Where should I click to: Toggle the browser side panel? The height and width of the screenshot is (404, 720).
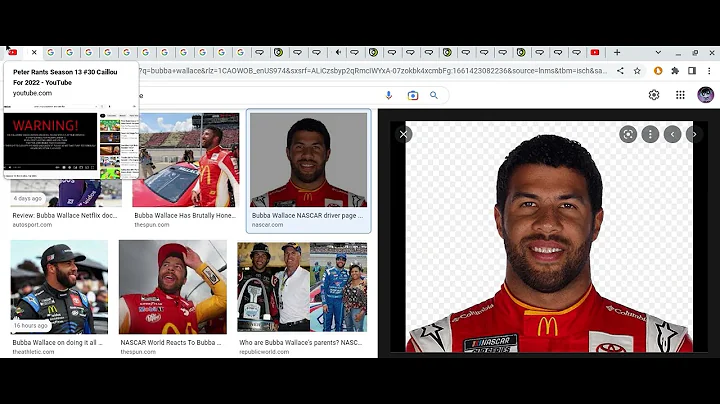coord(692,71)
